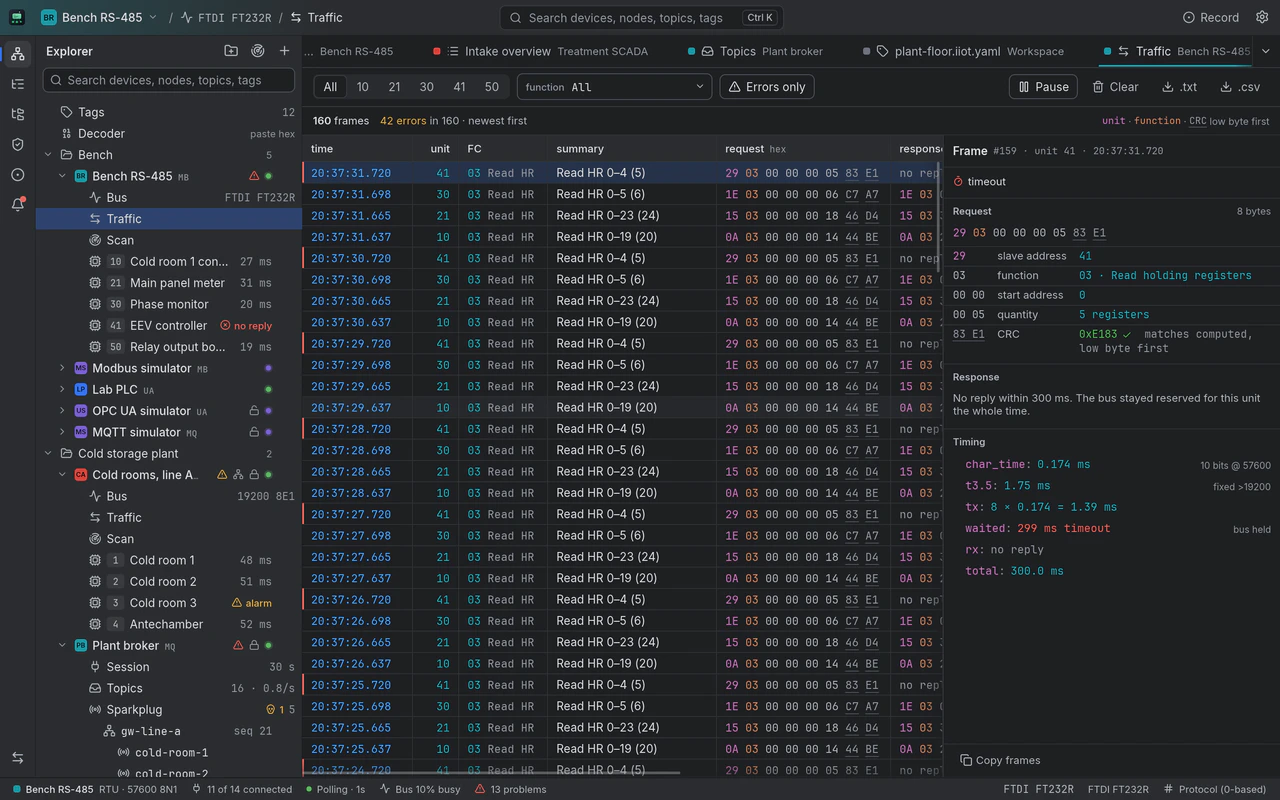
Task: Click the radar scan icon in Explorer header
Action: pyautogui.click(x=258, y=51)
